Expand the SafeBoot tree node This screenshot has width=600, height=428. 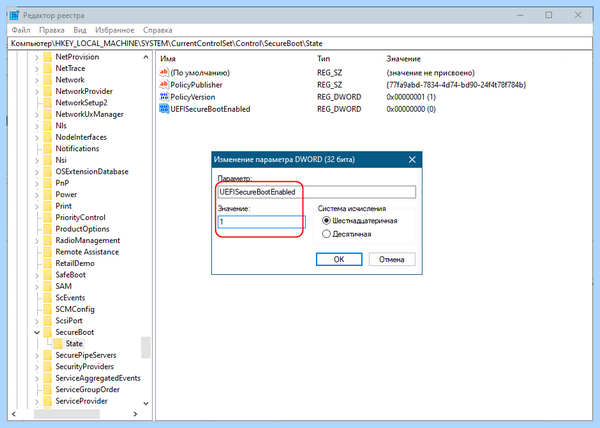tap(37, 275)
